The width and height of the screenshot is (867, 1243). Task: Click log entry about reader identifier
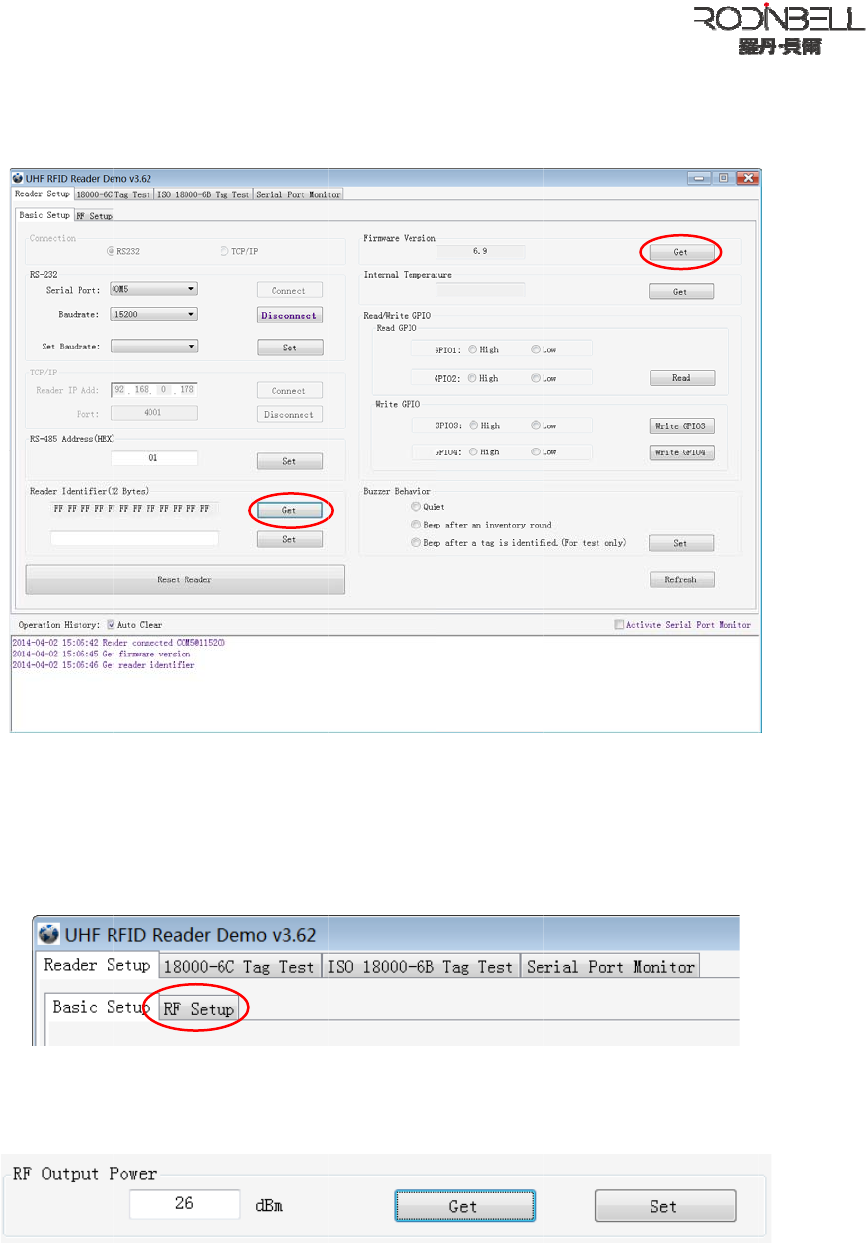click(103, 664)
